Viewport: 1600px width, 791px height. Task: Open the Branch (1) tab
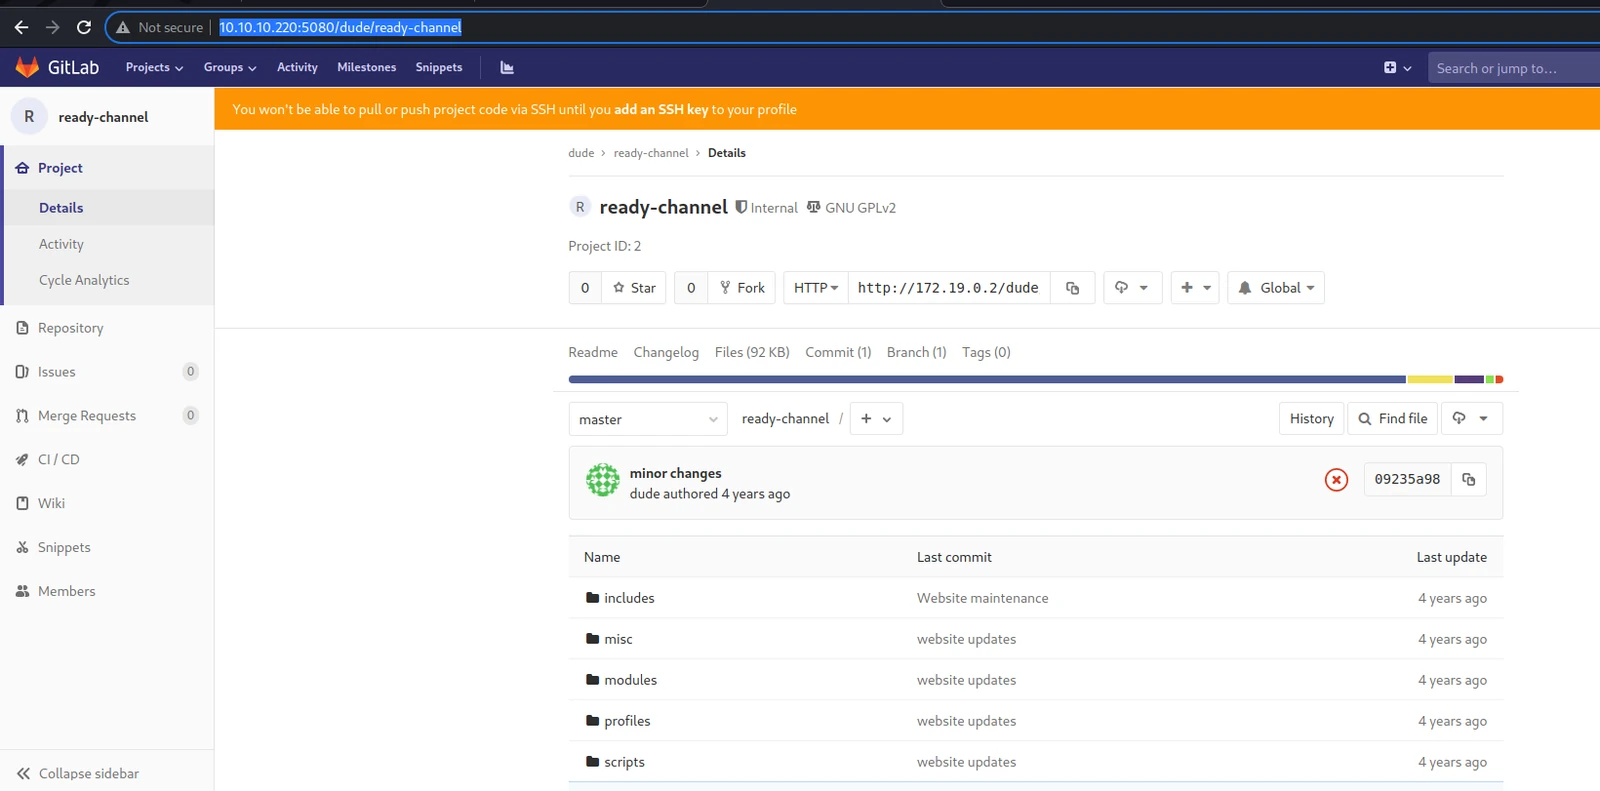point(916,352)
